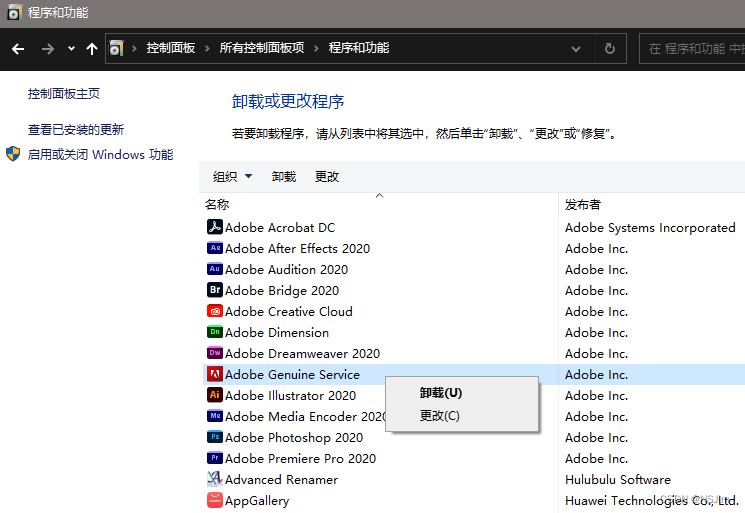
Task: Navigate to 控制面板 in the breadcrumb
Action: (x=171, y=48)
